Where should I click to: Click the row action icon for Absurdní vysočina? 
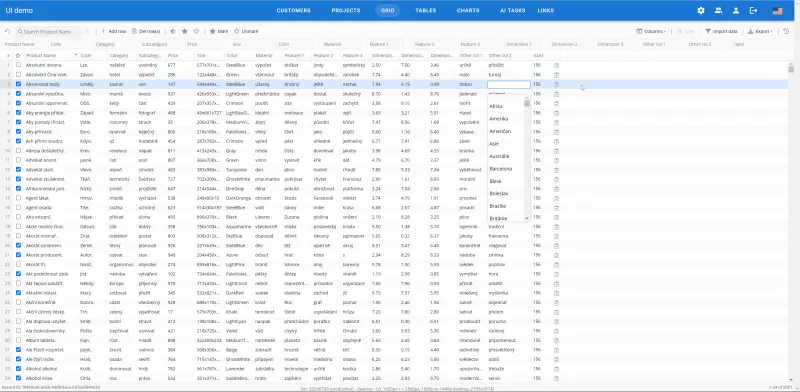tap(556, 94)
